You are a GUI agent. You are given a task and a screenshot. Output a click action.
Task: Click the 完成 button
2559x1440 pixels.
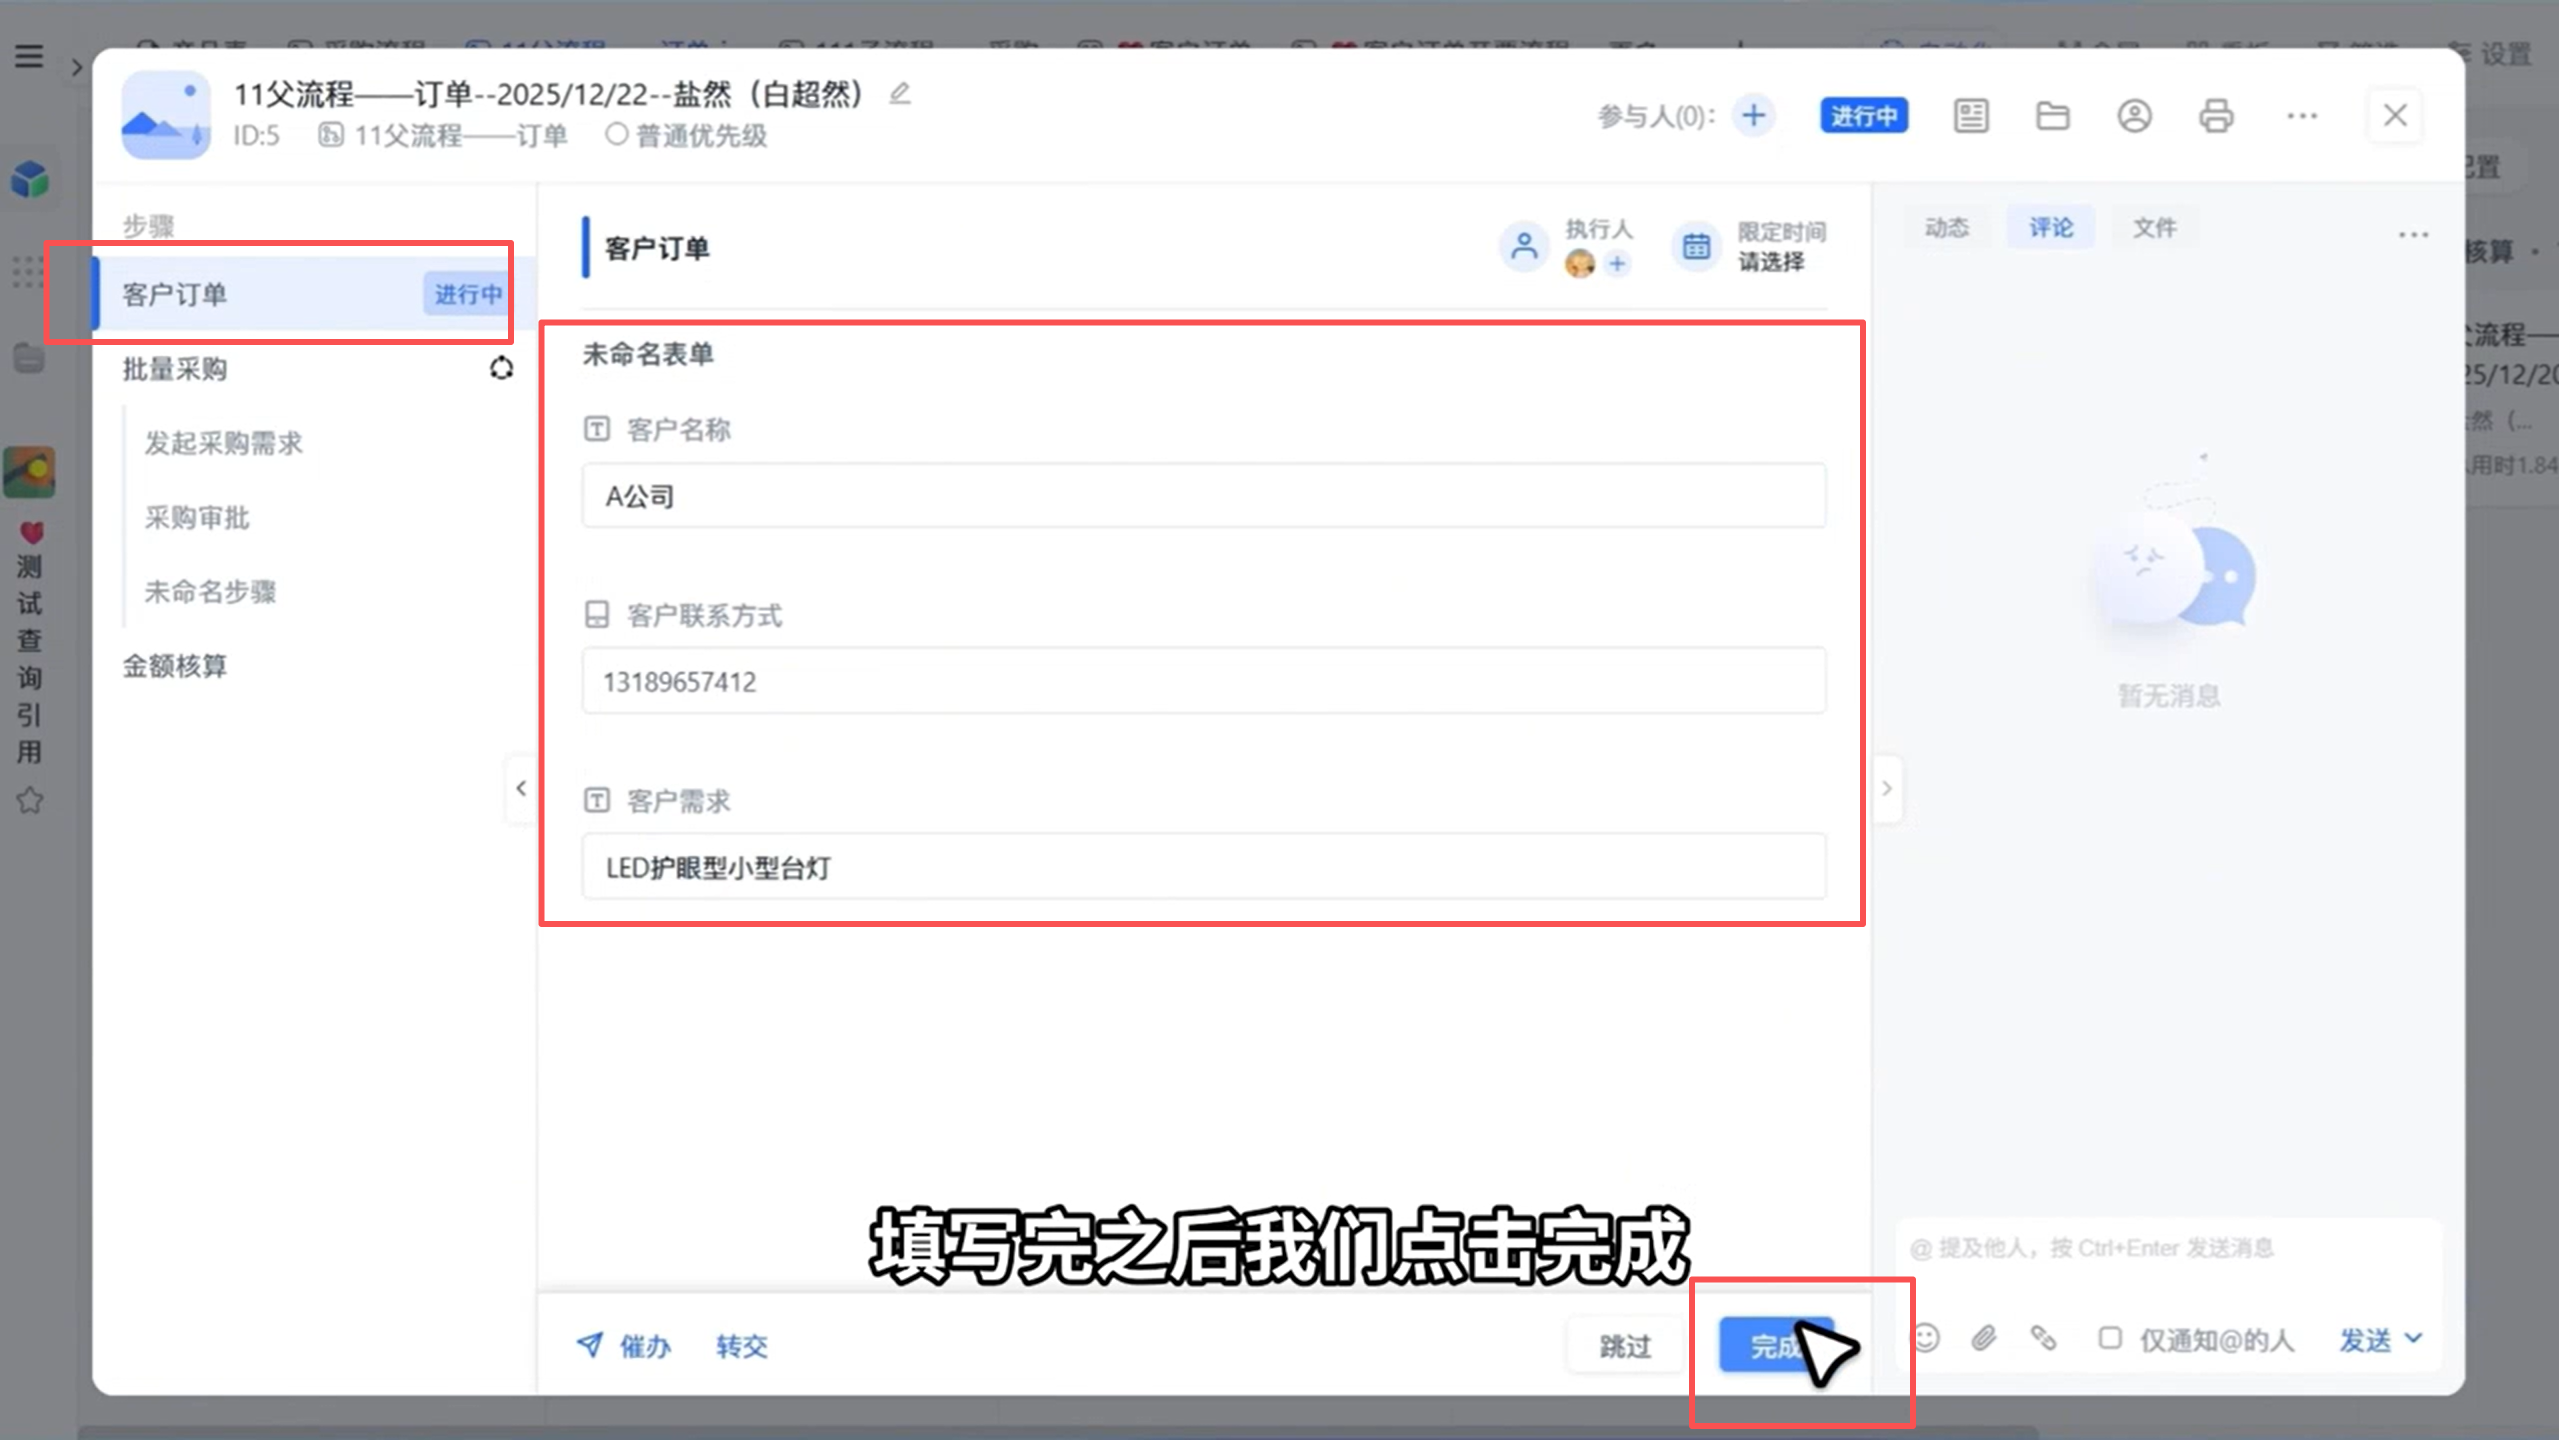point(1776,1345)
